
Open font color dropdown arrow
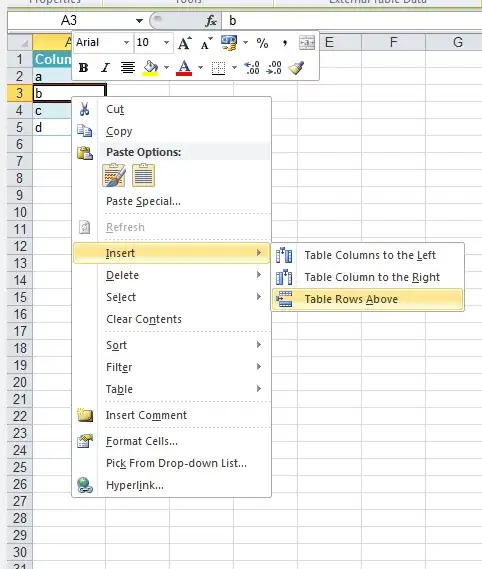click(200, 67)
